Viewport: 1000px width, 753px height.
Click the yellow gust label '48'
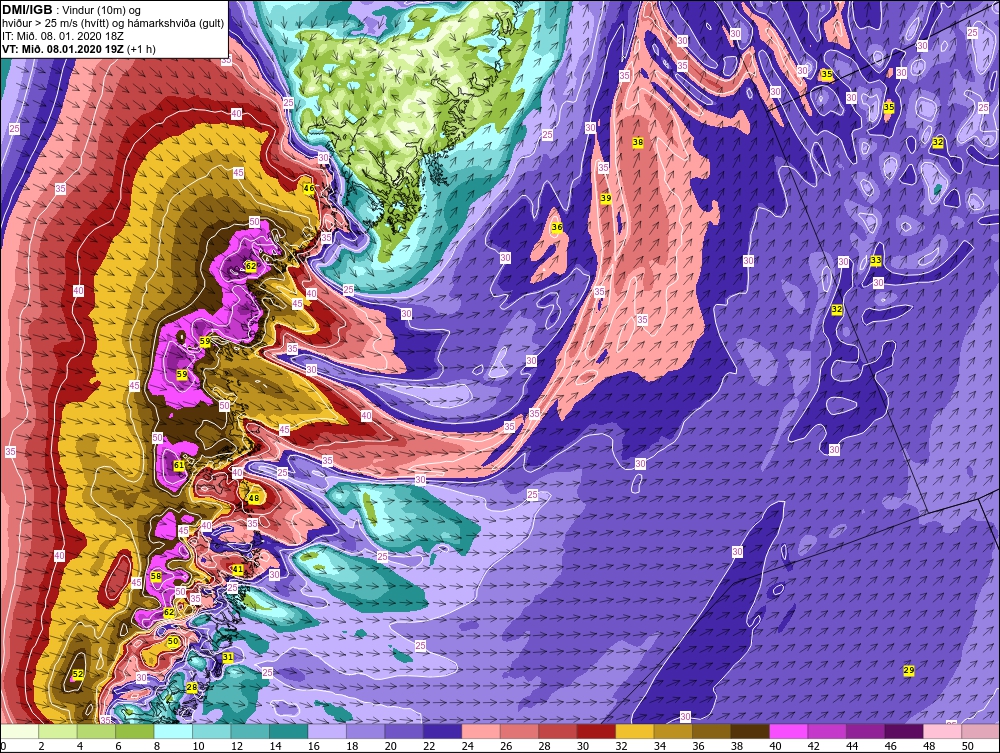[254, 498]
